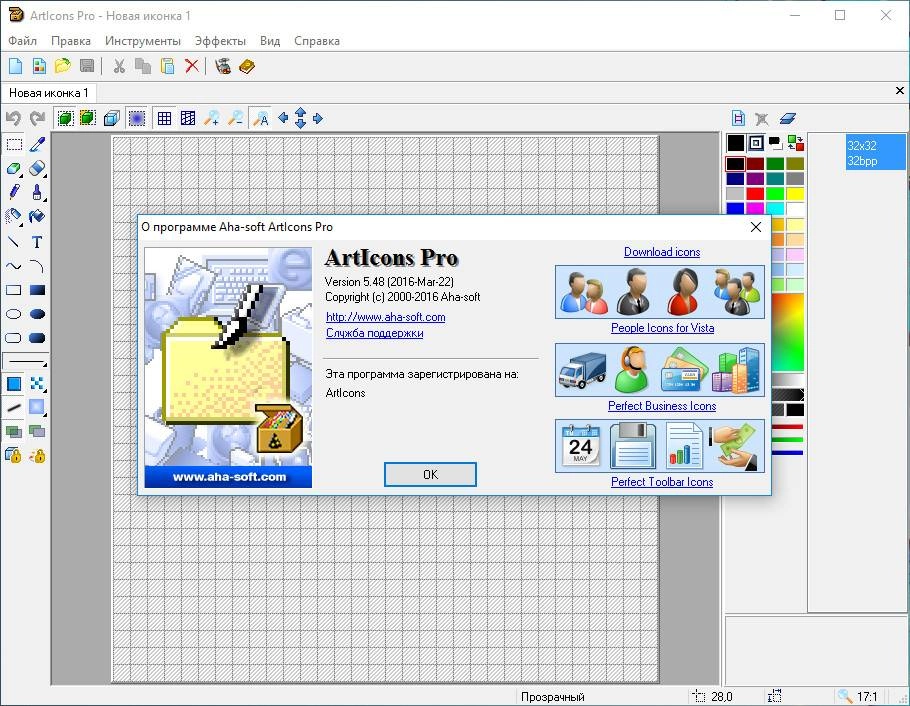Click the foreground black color box

coord(735,143)
